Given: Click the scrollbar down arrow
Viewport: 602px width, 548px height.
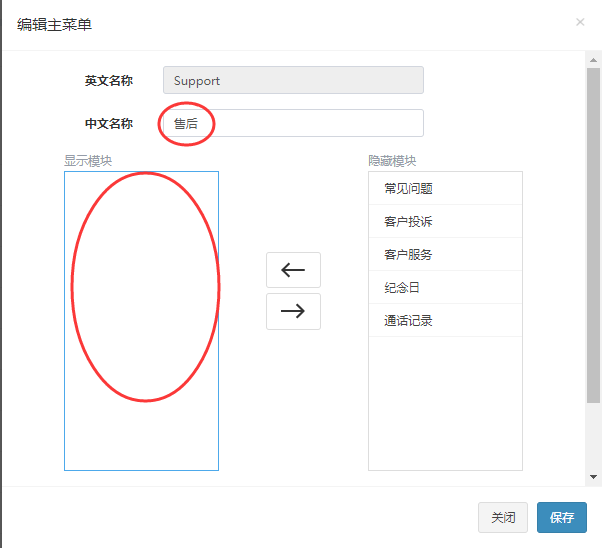Looking at the screenshot, I should [594, 477].
